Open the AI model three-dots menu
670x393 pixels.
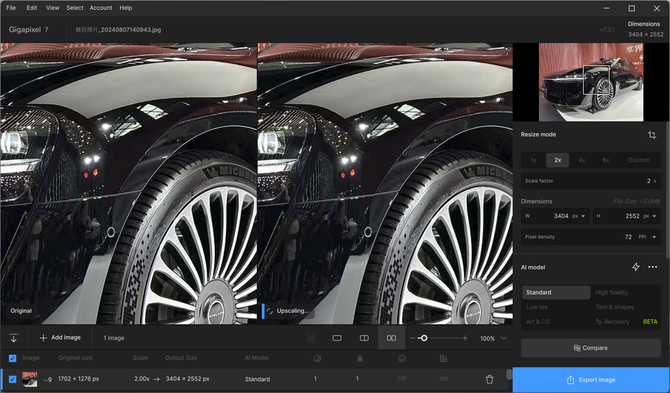tap(652, 267)
